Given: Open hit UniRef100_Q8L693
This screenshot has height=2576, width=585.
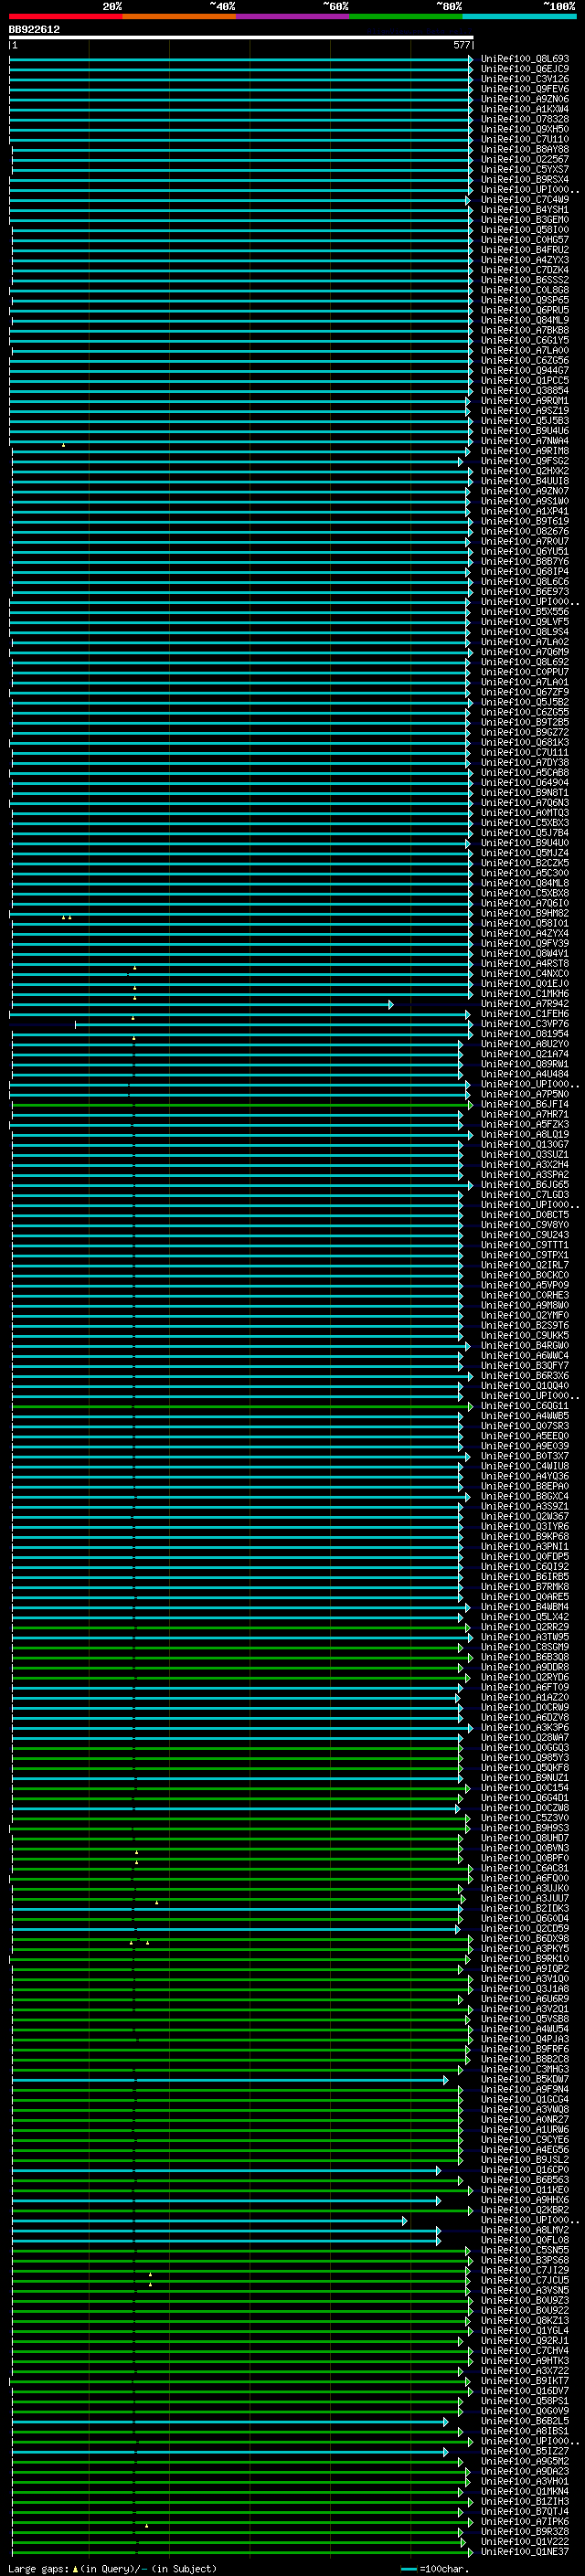Looking at the screenshot, I should pos(525,59).
